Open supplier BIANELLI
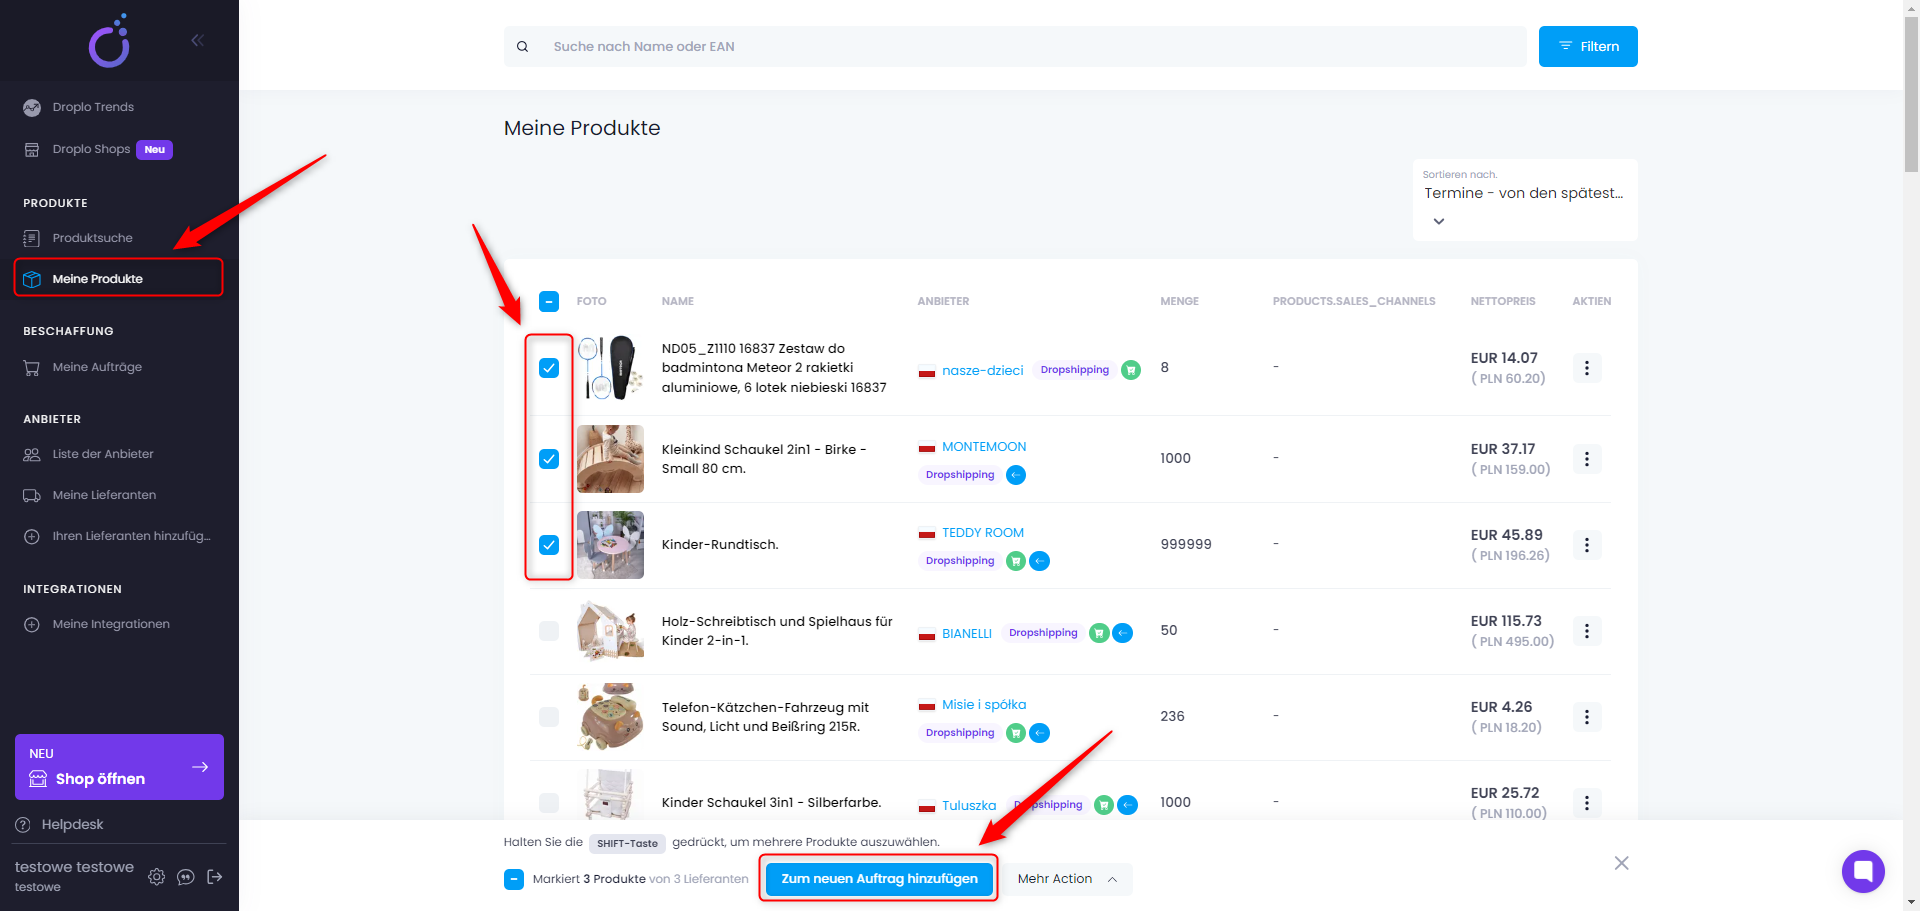1920x911 pixels. click(x=967, y=634)
